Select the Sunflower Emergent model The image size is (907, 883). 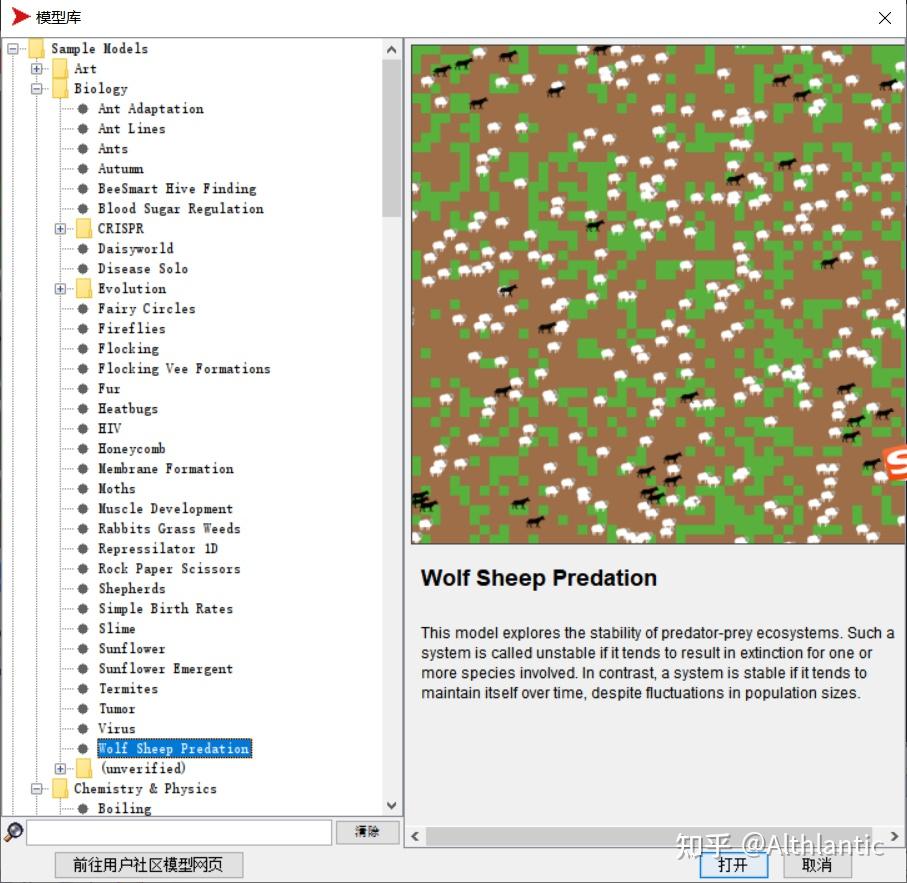tap(165, 668)
